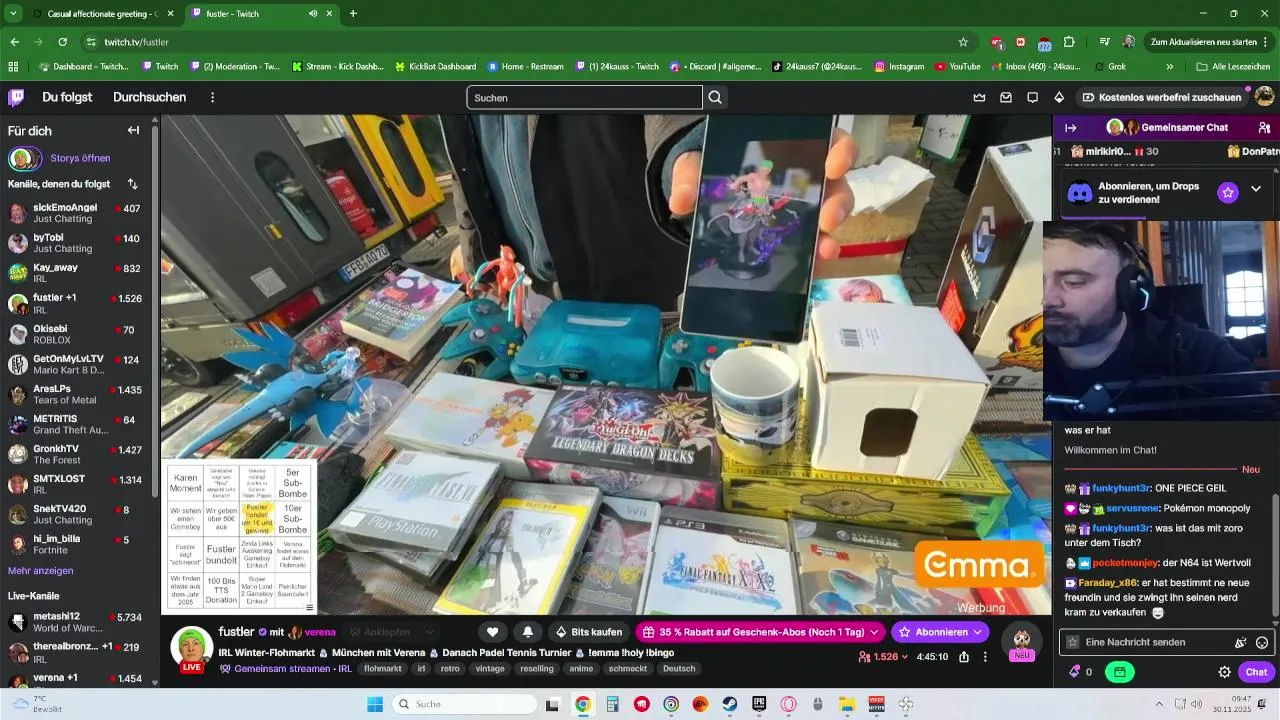The image size is (1280, 720).
Task: Reload the browser page
Action: pos(62,42)
